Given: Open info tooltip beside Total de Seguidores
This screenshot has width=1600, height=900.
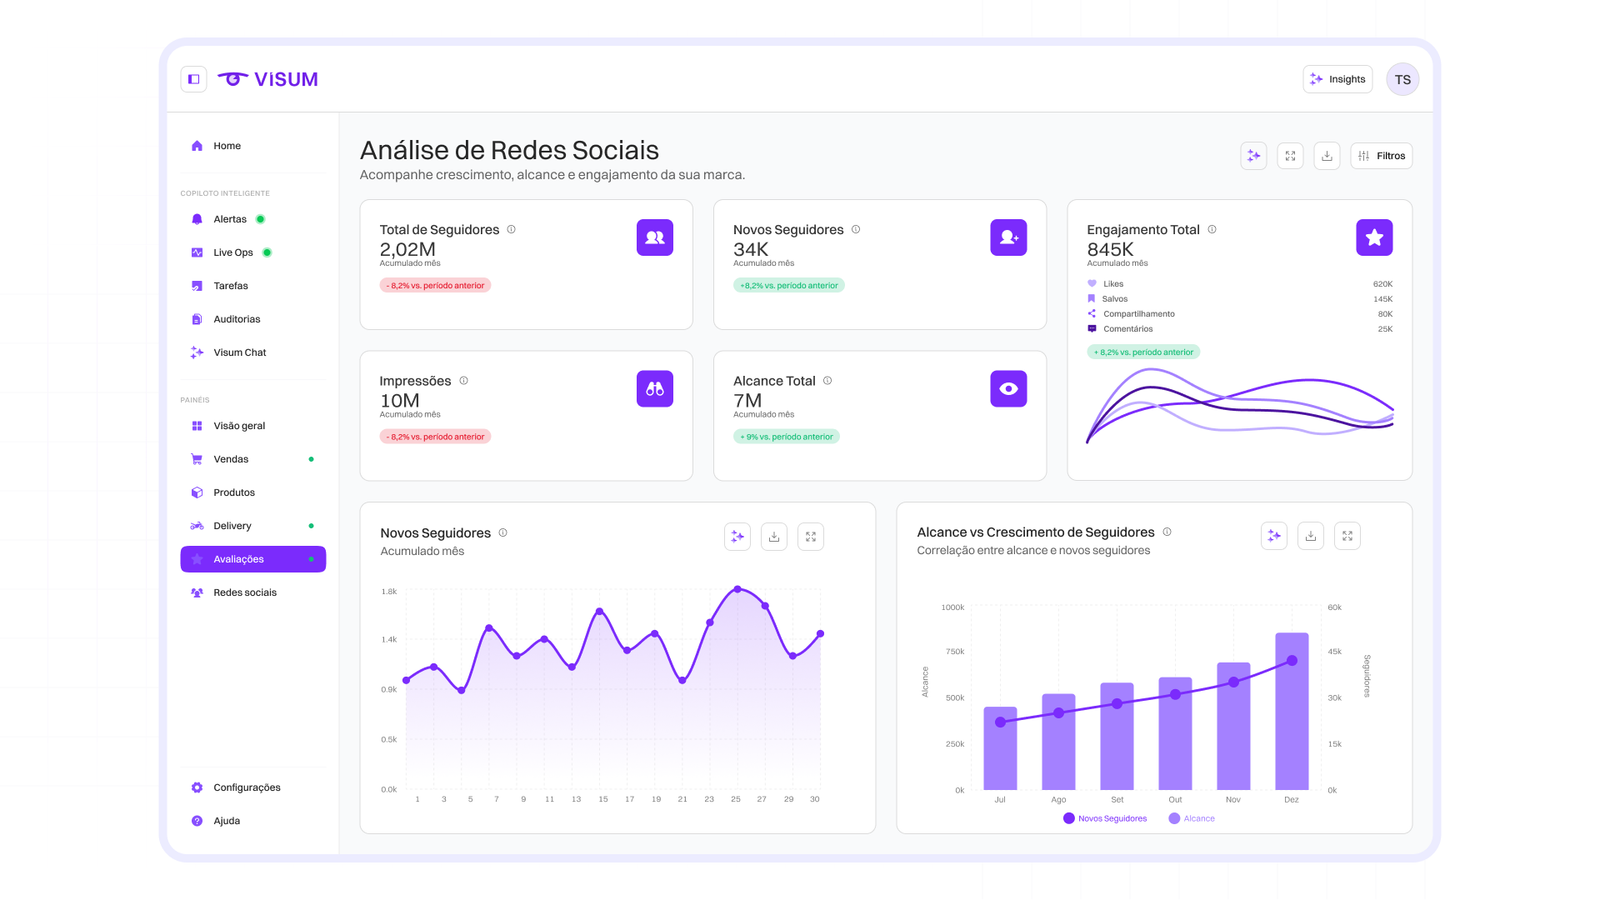Looking at the screenshot, I should 511,229.
